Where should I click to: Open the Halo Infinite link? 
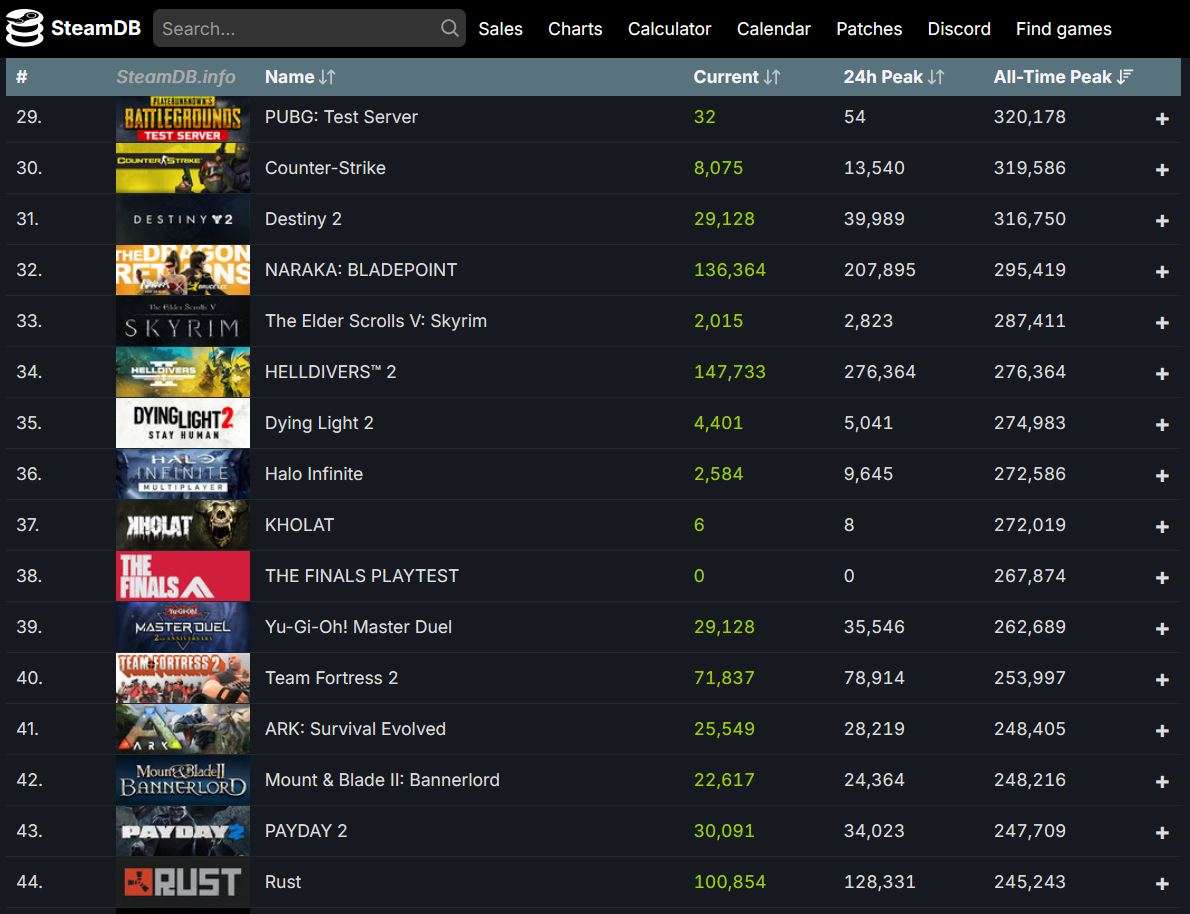(x=313, y=474)
